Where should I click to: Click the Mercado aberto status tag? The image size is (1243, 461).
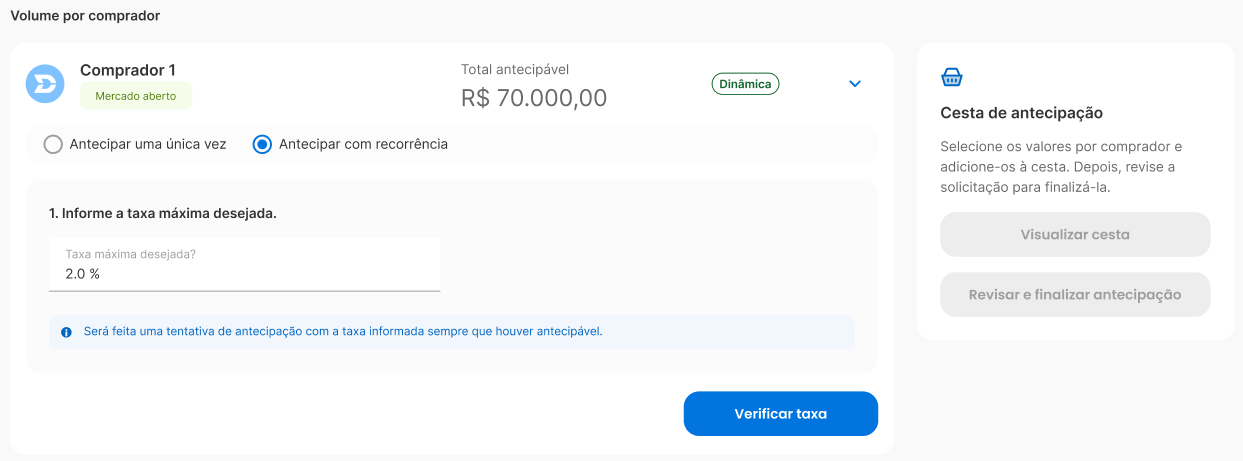click(136, 96)
